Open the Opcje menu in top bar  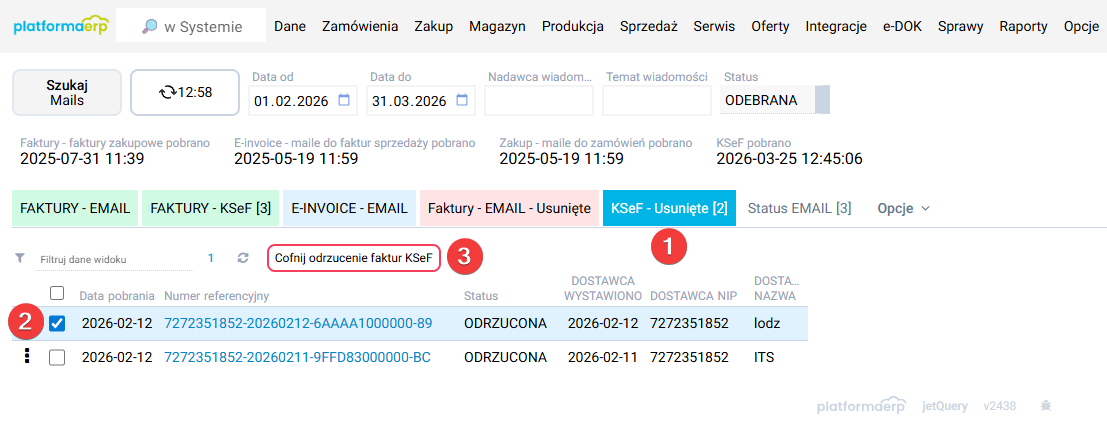point(1081,27)
